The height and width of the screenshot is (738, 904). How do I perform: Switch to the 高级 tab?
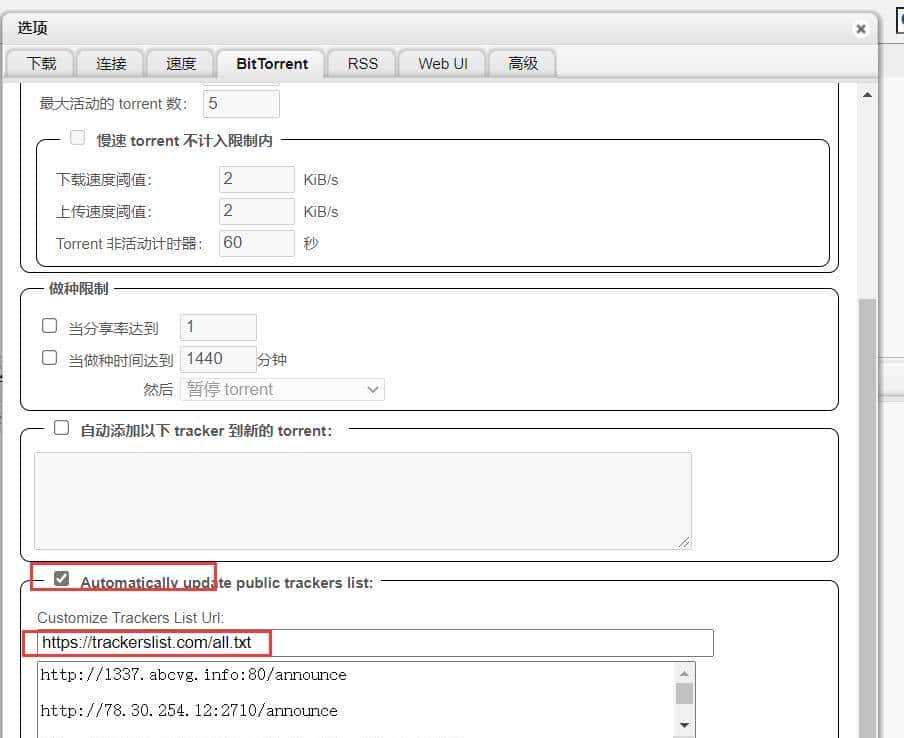523,63
